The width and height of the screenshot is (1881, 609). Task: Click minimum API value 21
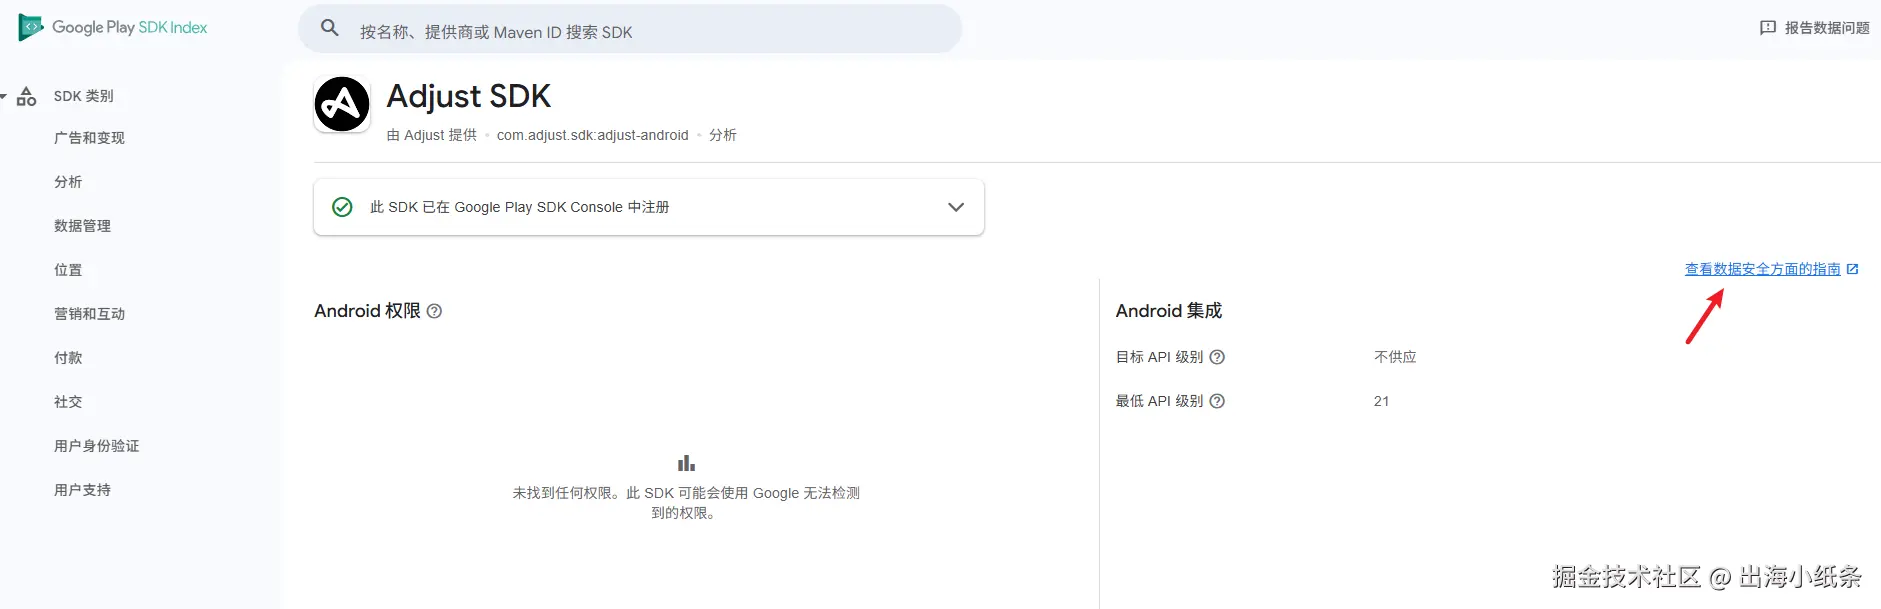1381,401
